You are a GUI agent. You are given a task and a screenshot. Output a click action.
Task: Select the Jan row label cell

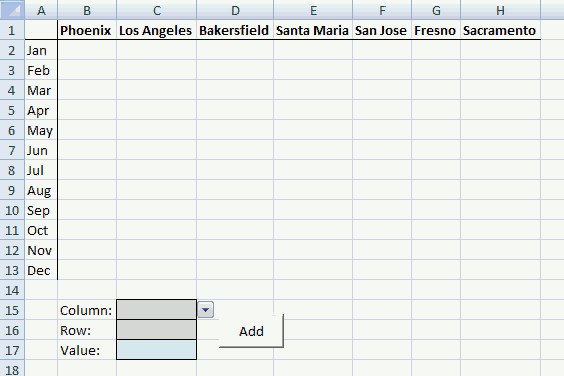click(41, 50)
